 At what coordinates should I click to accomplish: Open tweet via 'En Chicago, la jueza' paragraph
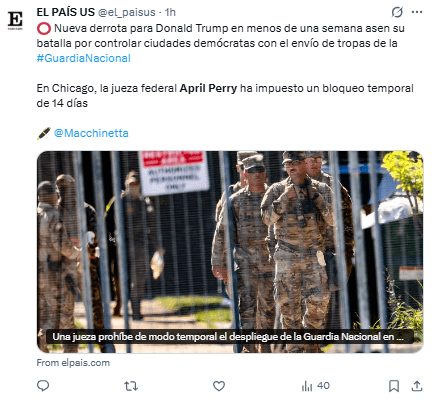(x=225, y=96)
